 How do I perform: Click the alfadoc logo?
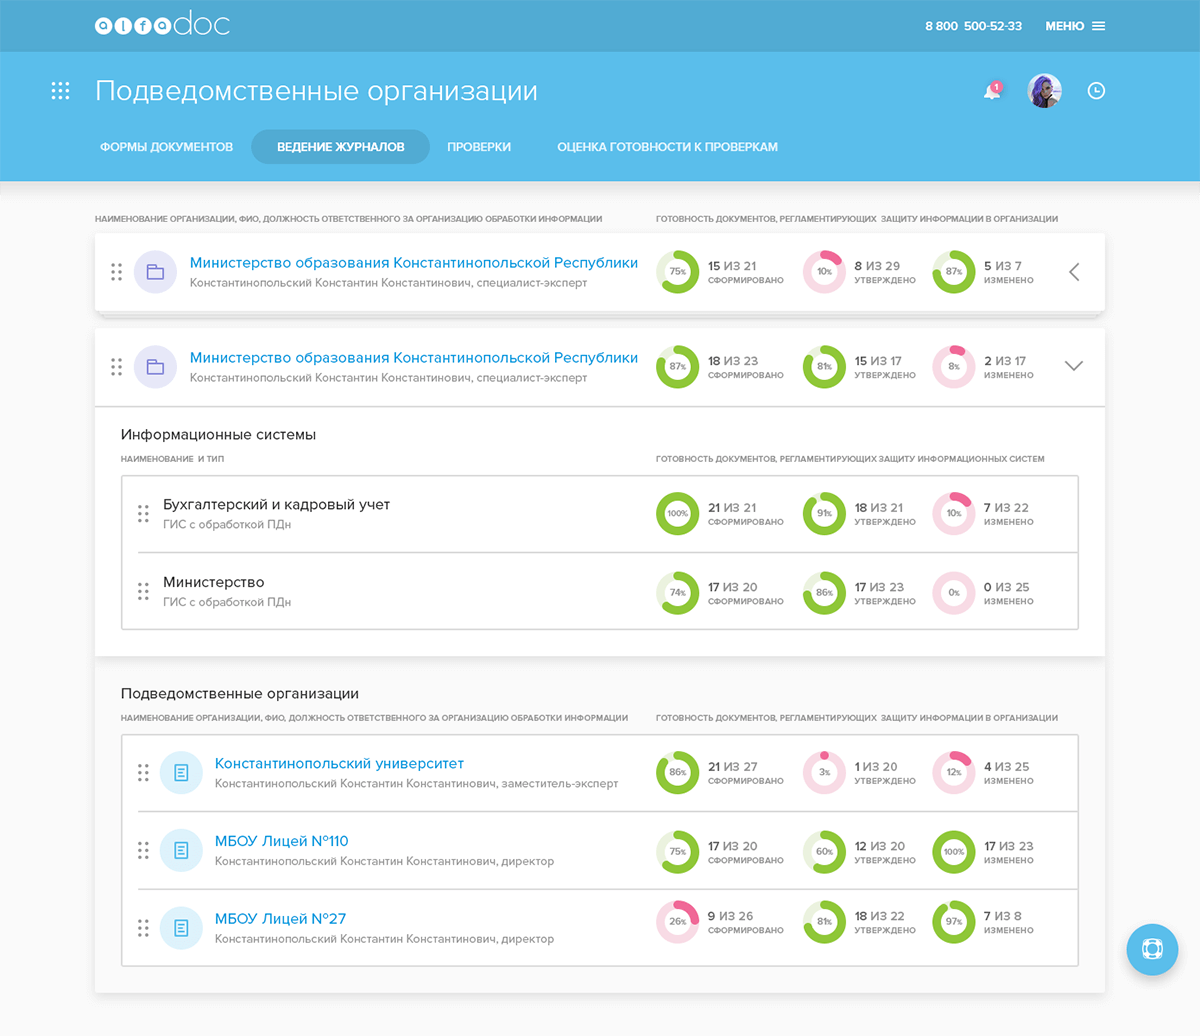162,26
